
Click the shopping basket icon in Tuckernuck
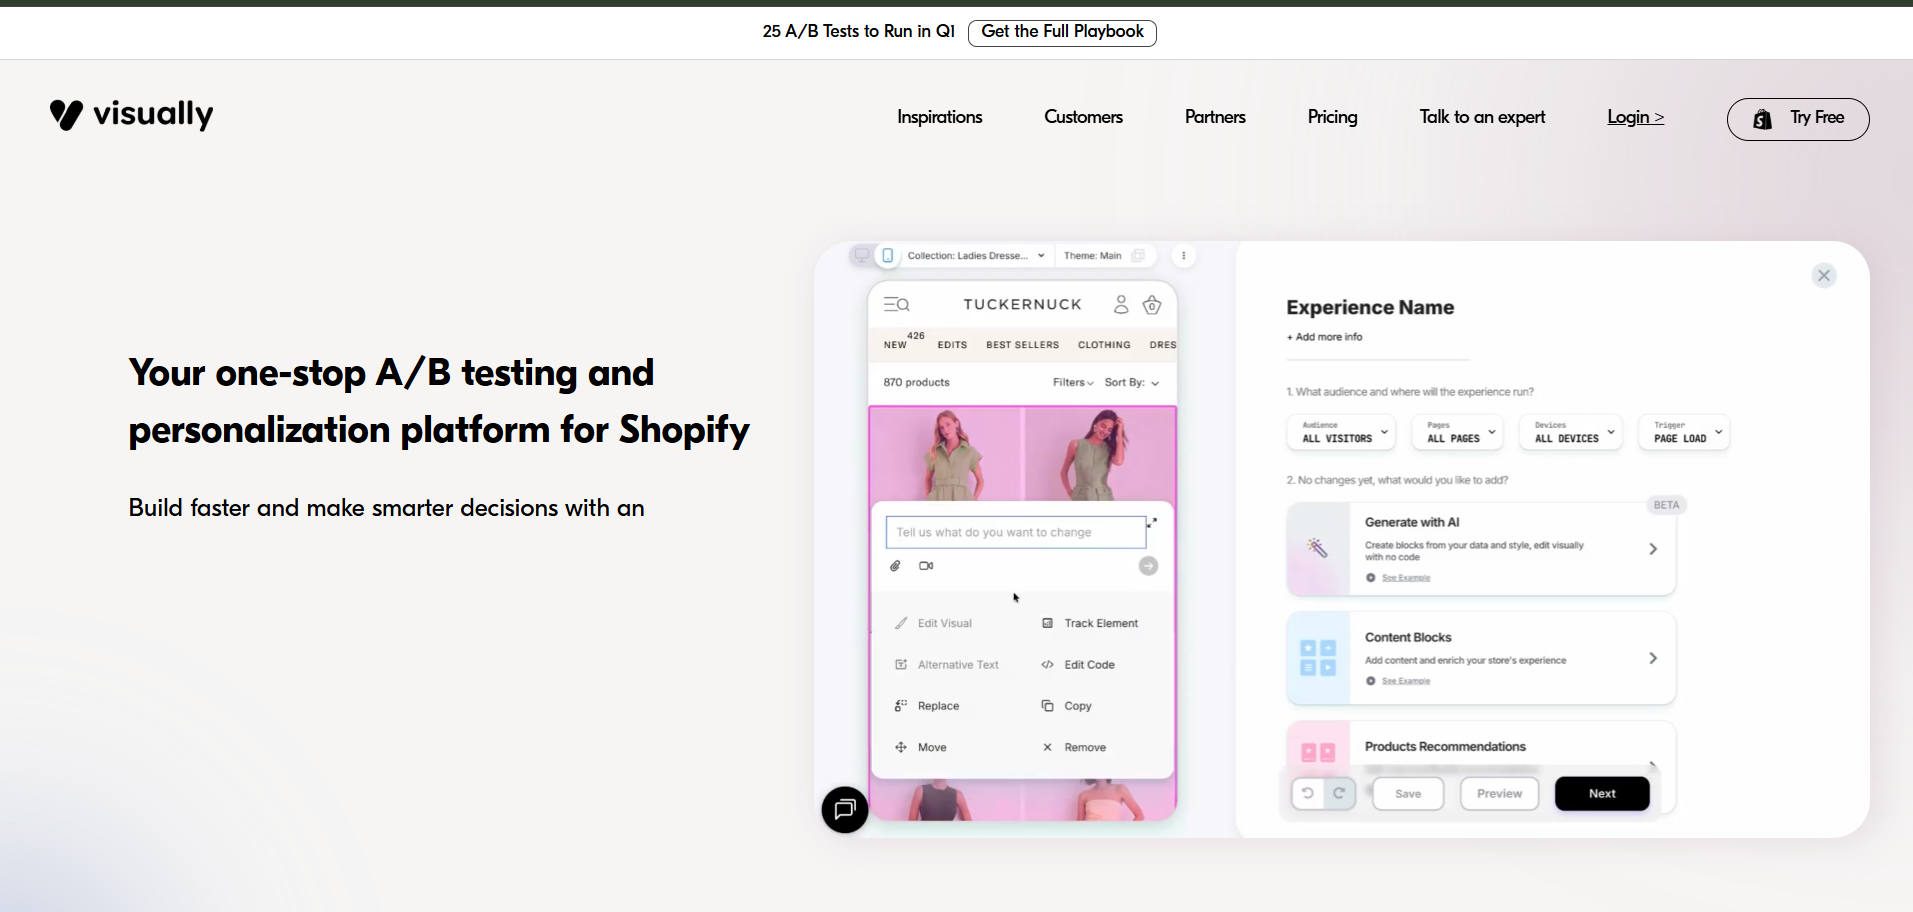tap(1152, 305)
